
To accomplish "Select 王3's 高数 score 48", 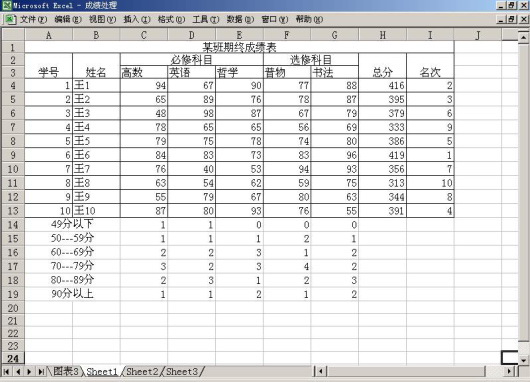I will point(144,113).
